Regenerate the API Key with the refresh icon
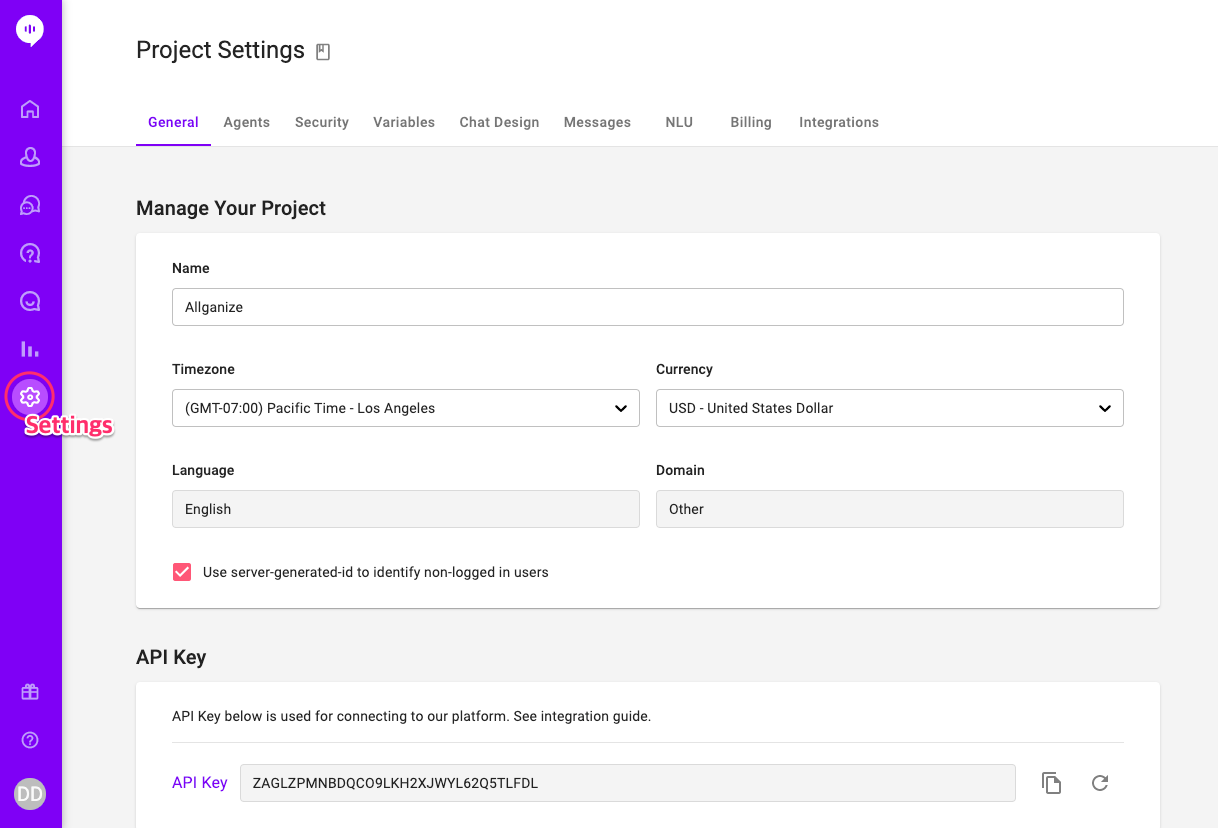1218x828 pixels. pyautogui.click(x=1099, y=783)
